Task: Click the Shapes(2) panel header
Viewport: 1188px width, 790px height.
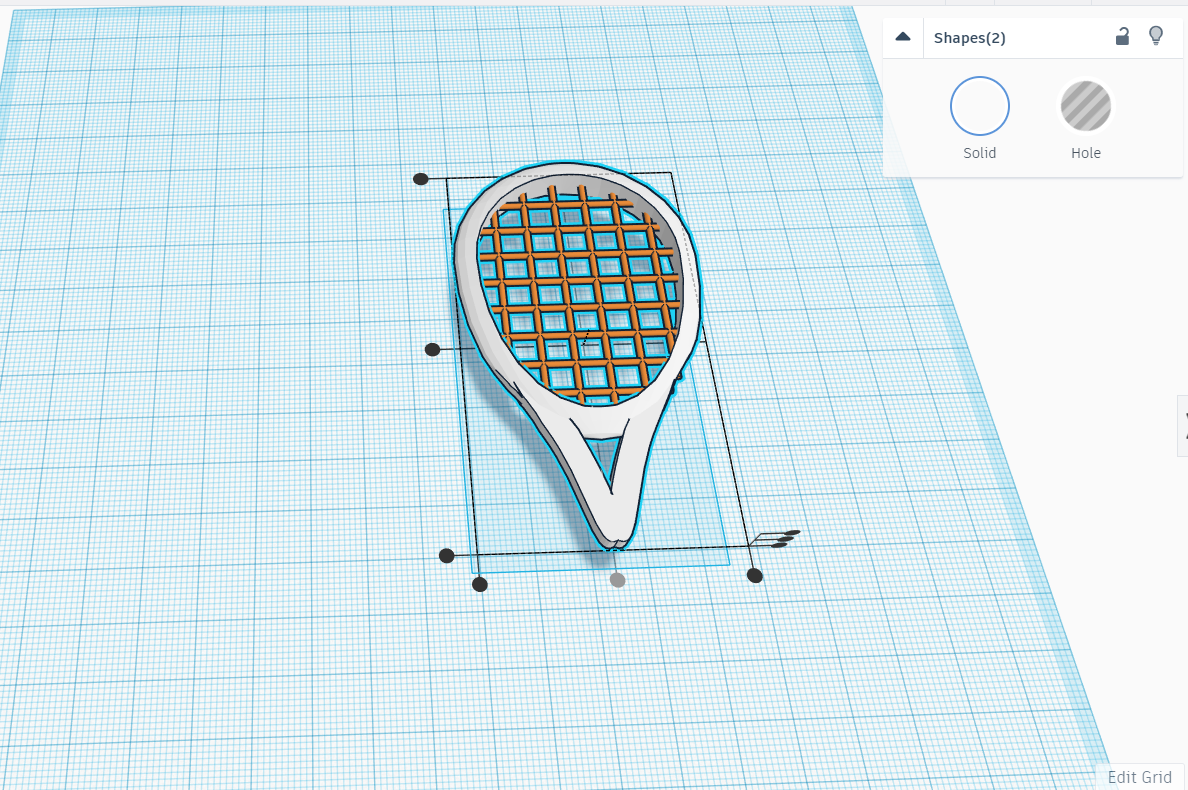Action: (970, 37)
